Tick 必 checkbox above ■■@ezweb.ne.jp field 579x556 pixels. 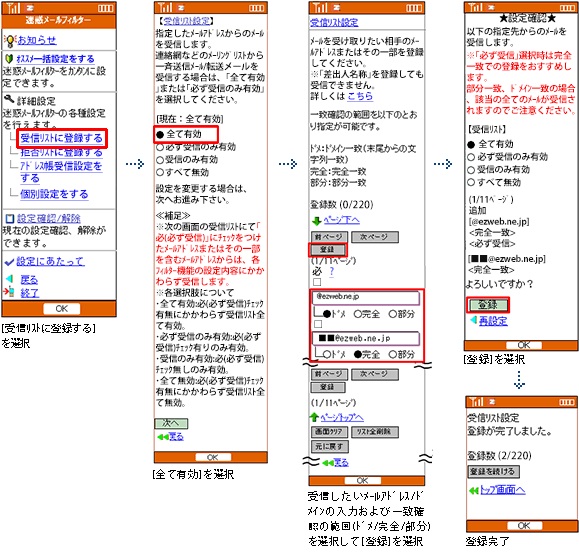click(x=318, y=324)
